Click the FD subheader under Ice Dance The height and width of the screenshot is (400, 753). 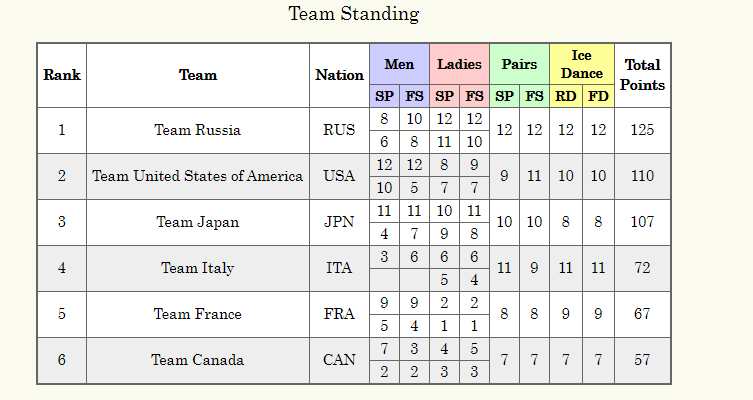tap(598, 97)
